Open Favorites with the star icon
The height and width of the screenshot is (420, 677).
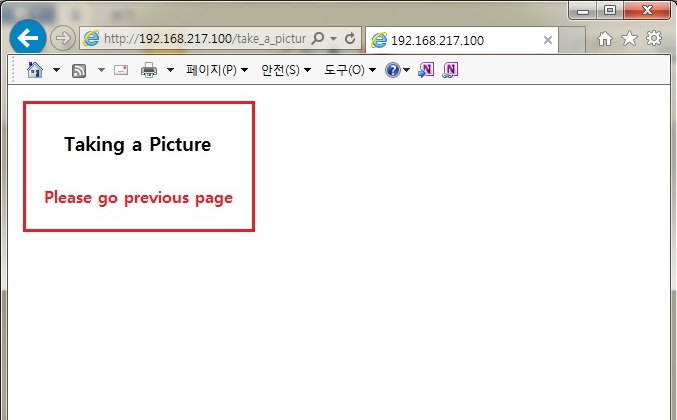point(630,38)
